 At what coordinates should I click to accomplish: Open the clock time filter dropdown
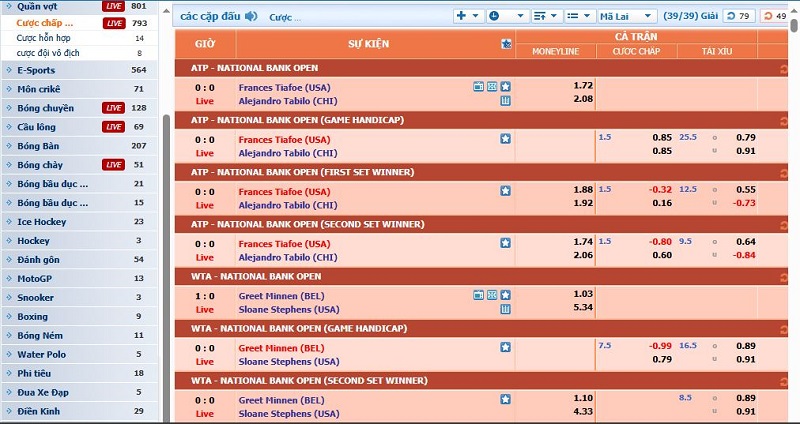(x=507, y=16)
